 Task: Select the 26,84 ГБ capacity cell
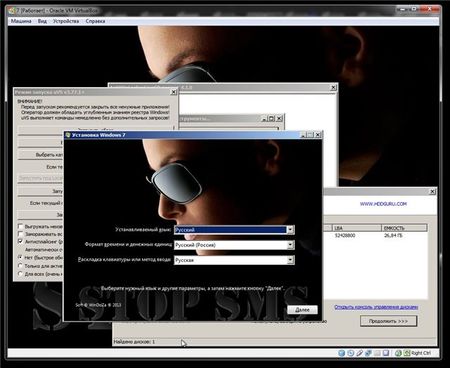(x=393, y=235)
